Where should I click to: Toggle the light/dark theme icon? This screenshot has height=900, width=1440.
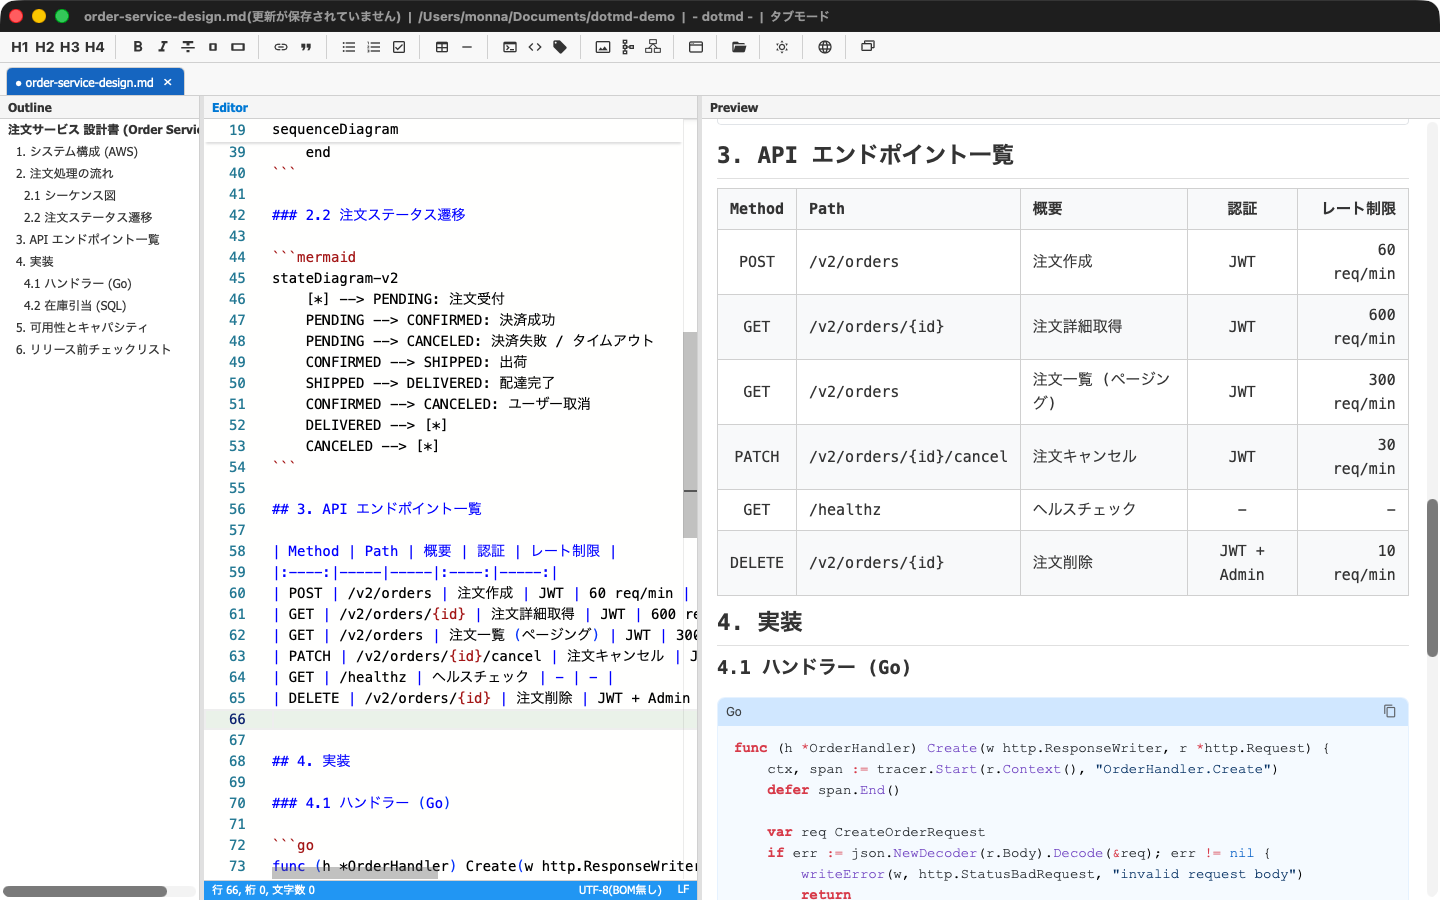click(782, 47)
